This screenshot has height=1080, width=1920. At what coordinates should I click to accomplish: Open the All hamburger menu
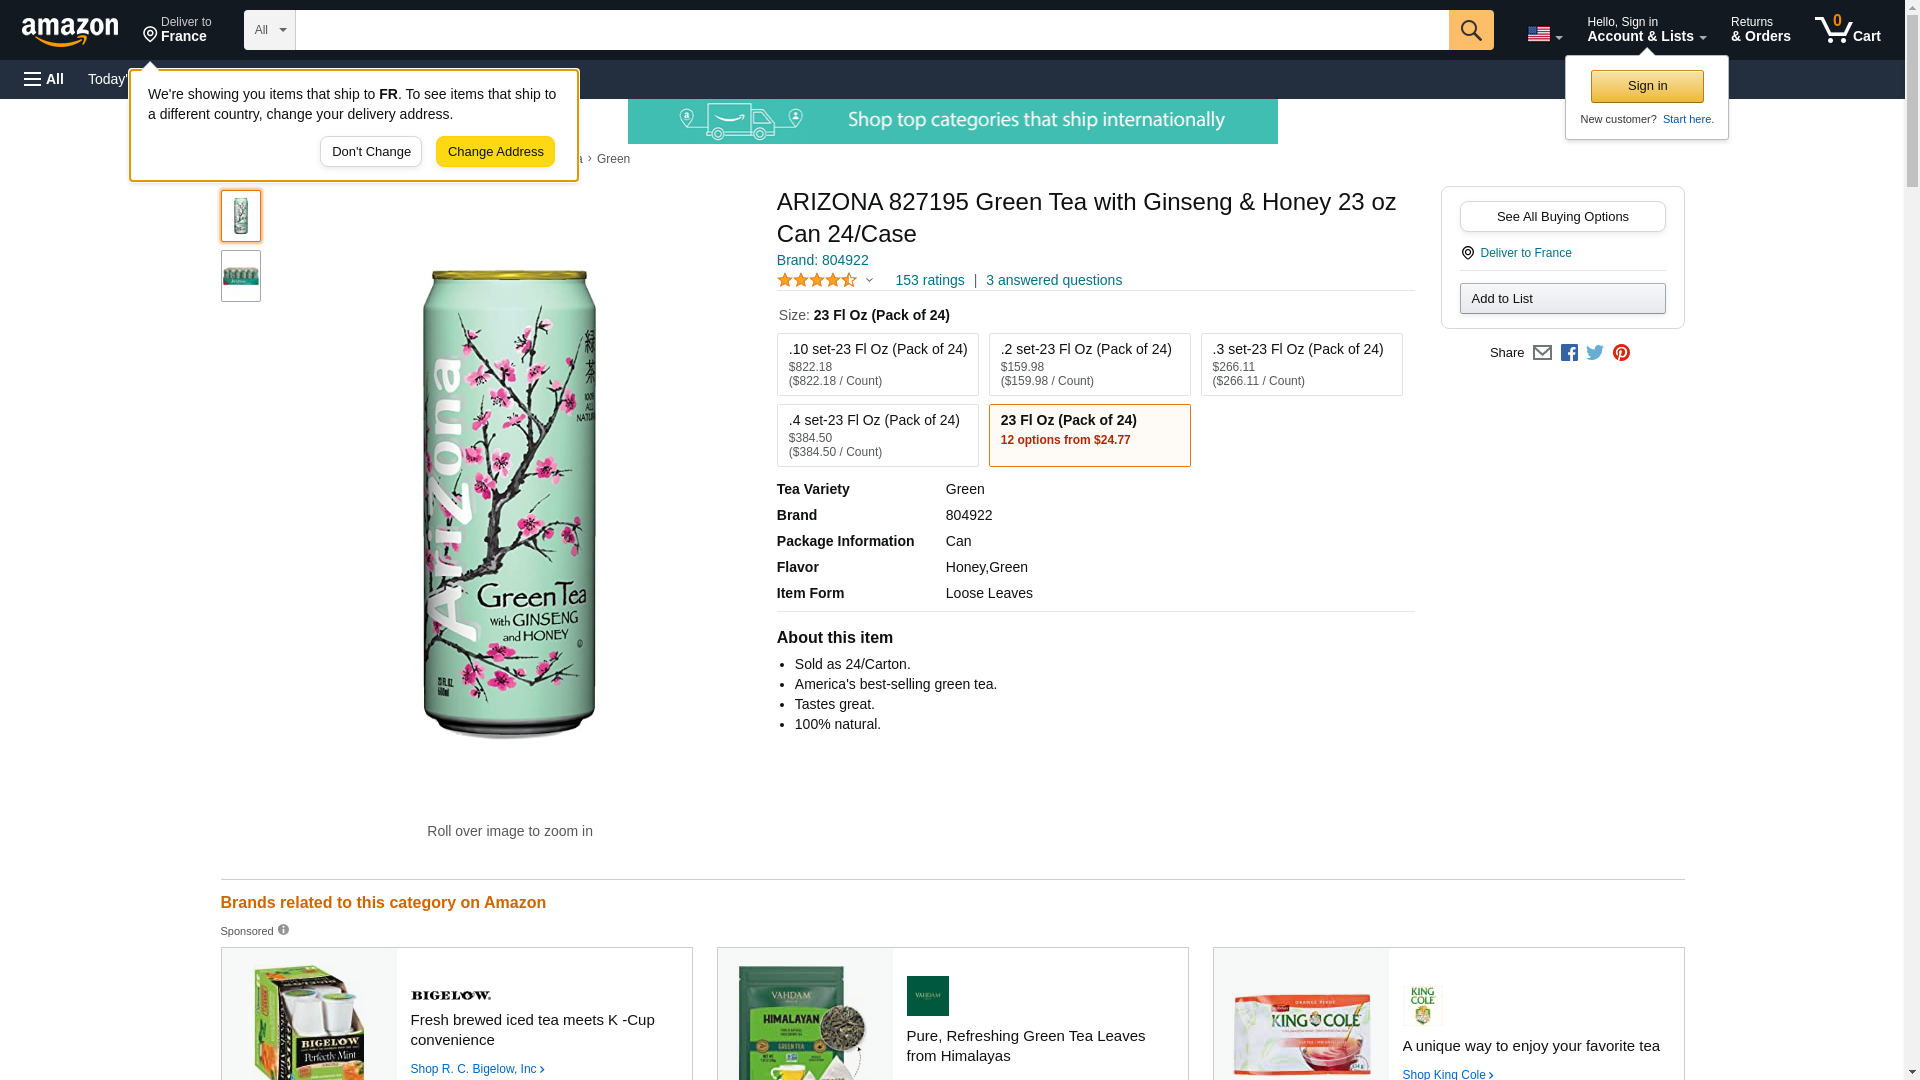point(44,79)
